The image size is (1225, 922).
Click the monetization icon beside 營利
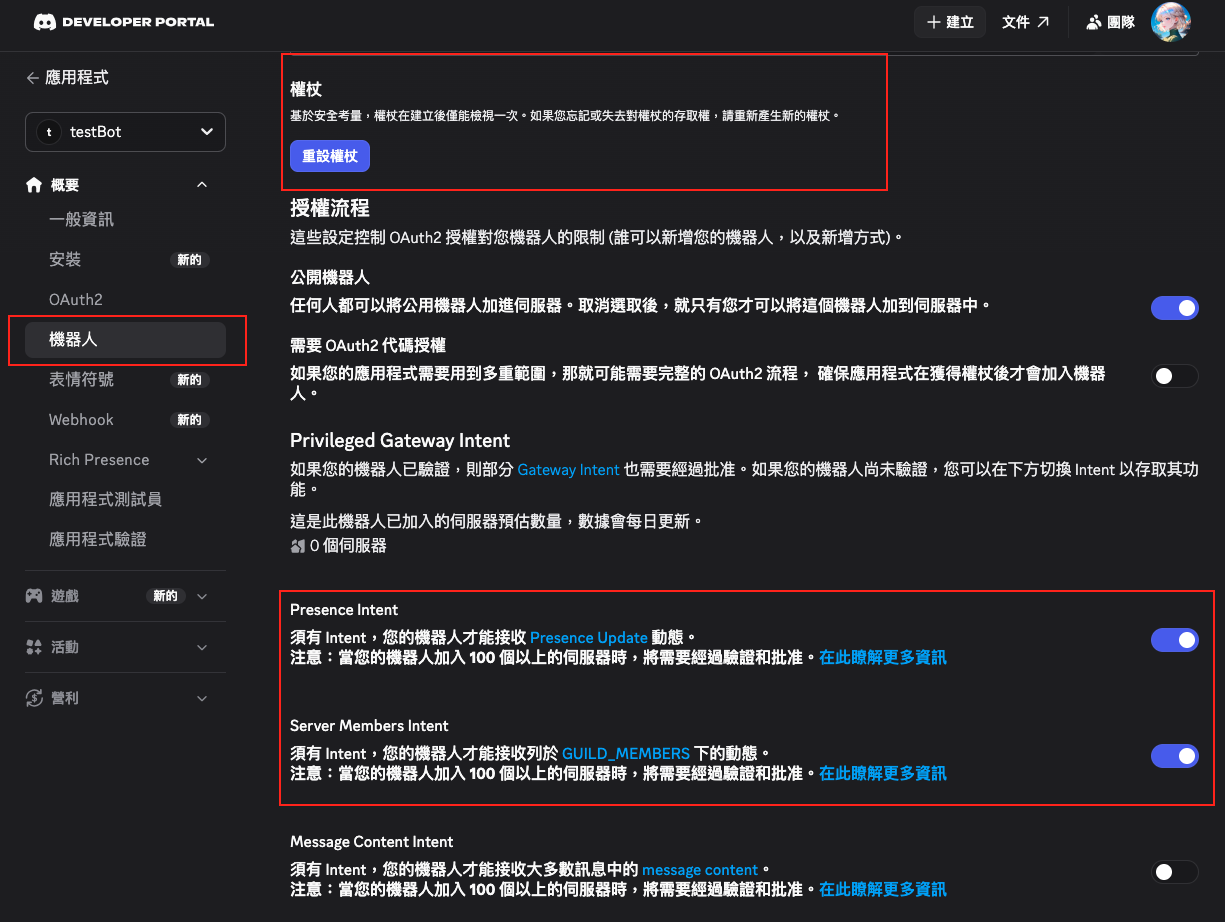(x=34, y=698)
